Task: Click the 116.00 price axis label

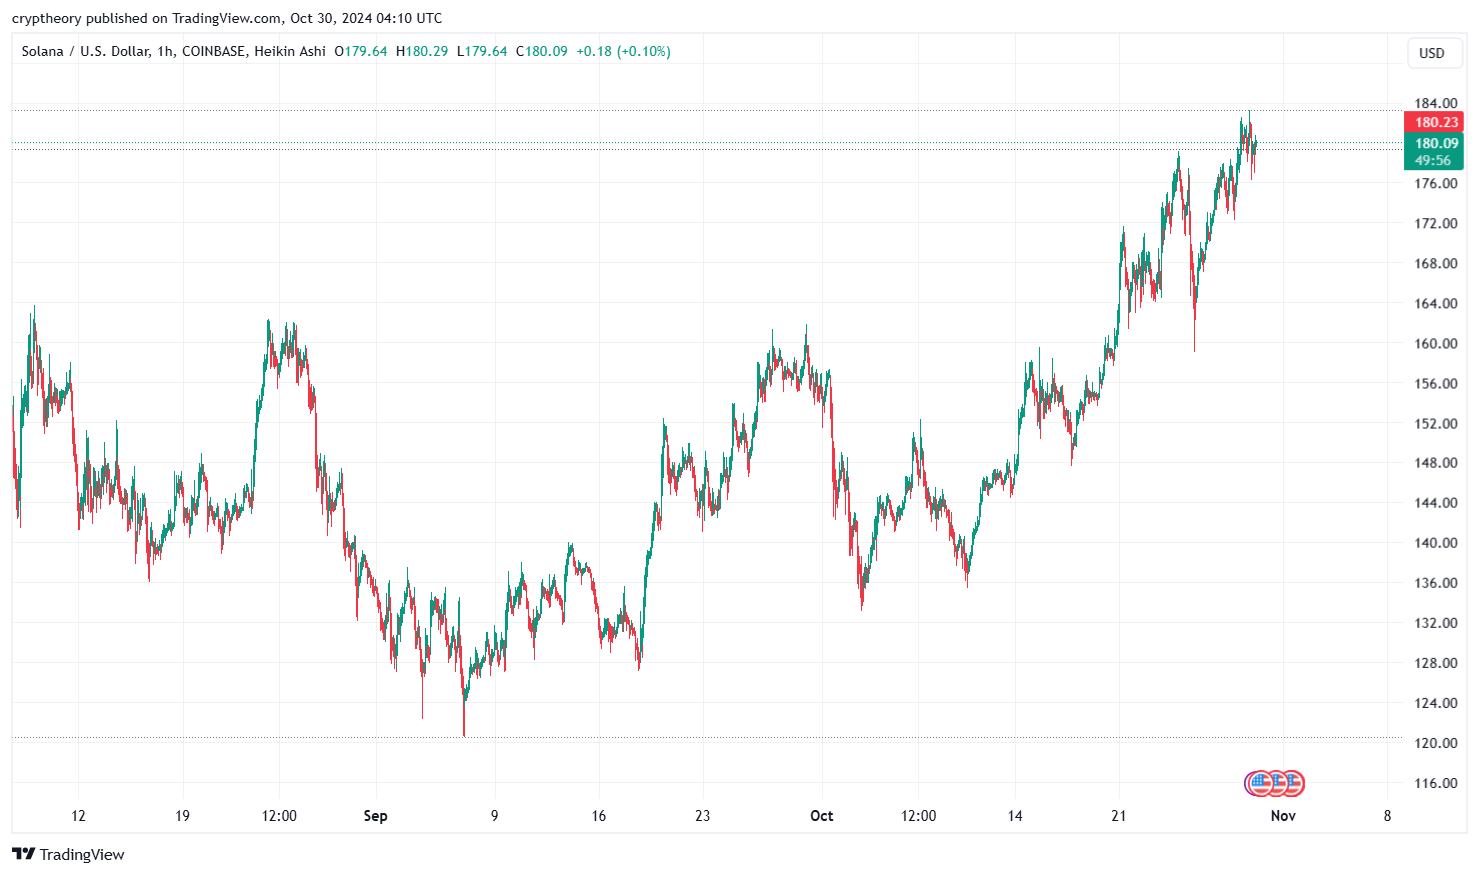Action: pyautogui.click(x=1435, y=782)
